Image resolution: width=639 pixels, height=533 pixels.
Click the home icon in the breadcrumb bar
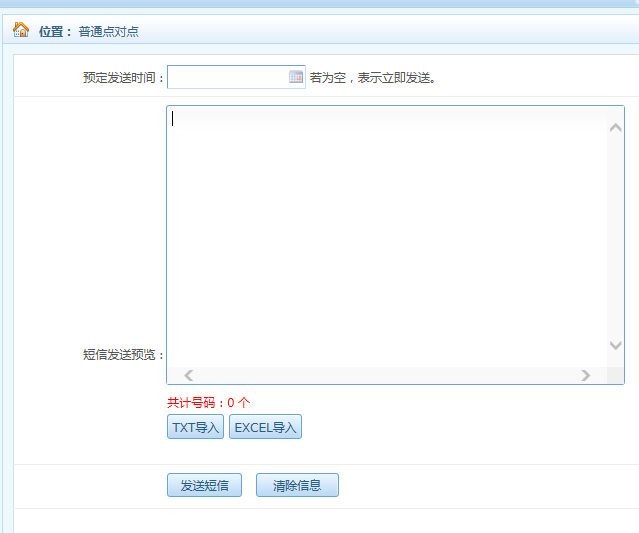(21, 30)
